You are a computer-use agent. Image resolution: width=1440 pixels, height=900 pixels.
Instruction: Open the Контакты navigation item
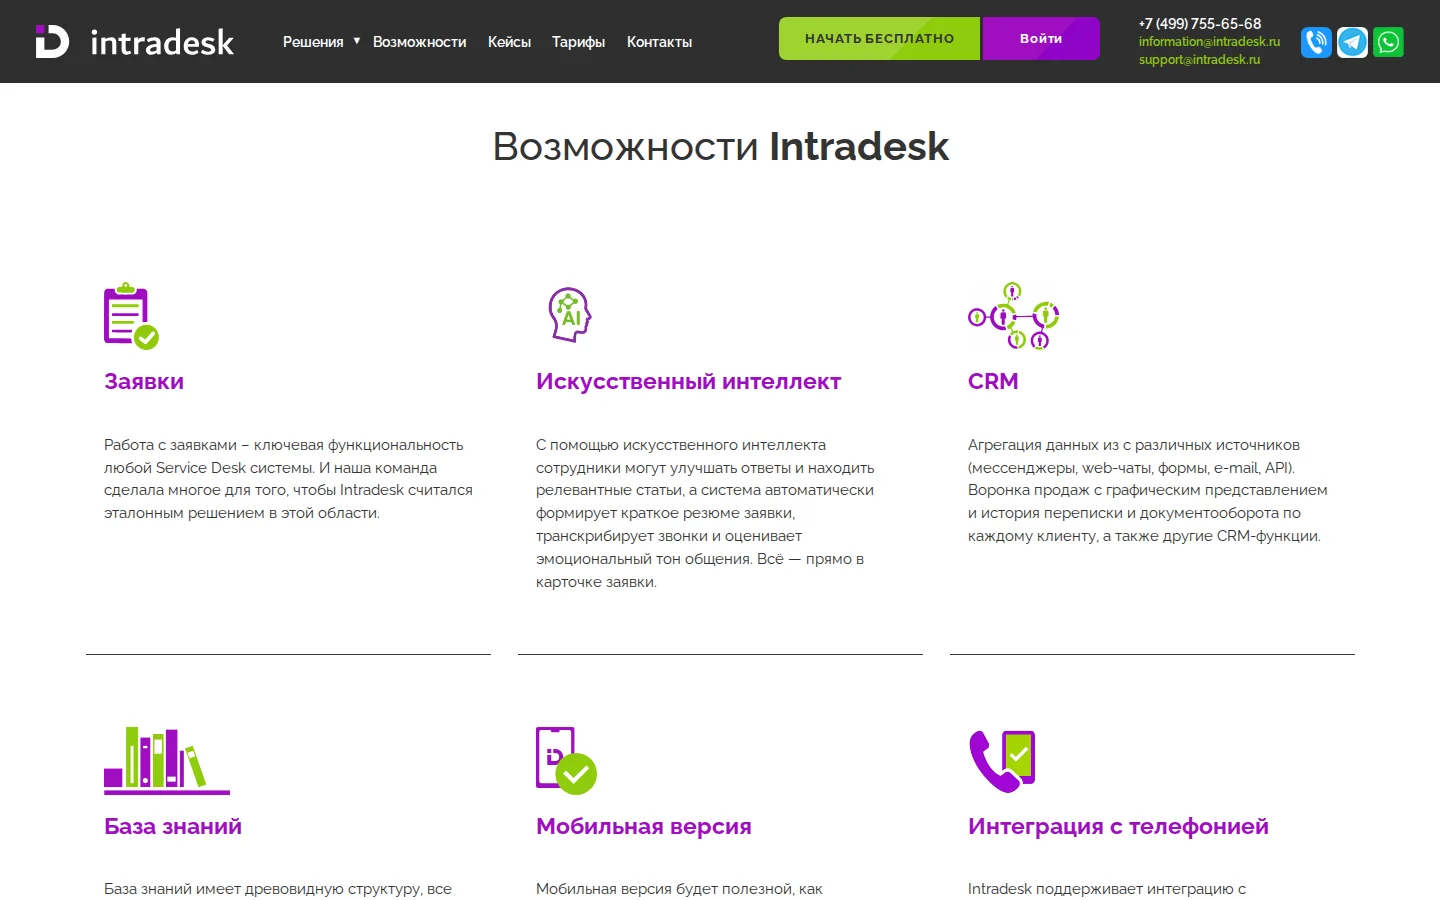(659, 42)
